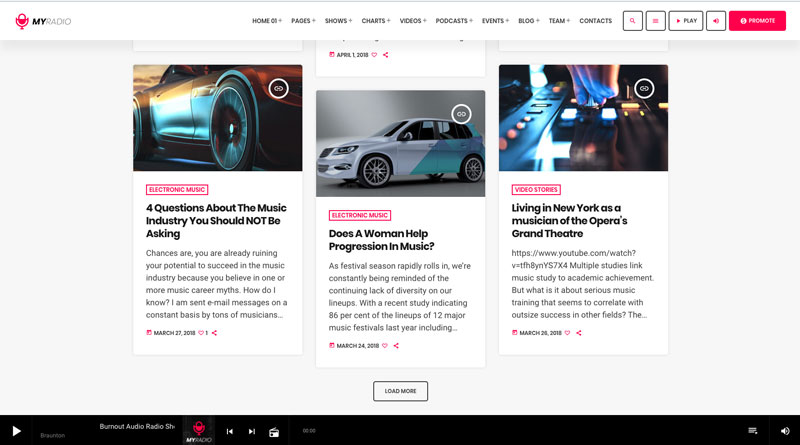Expand the Shows dropdown menu
The image size is (800, 445).
click(338, 21)
